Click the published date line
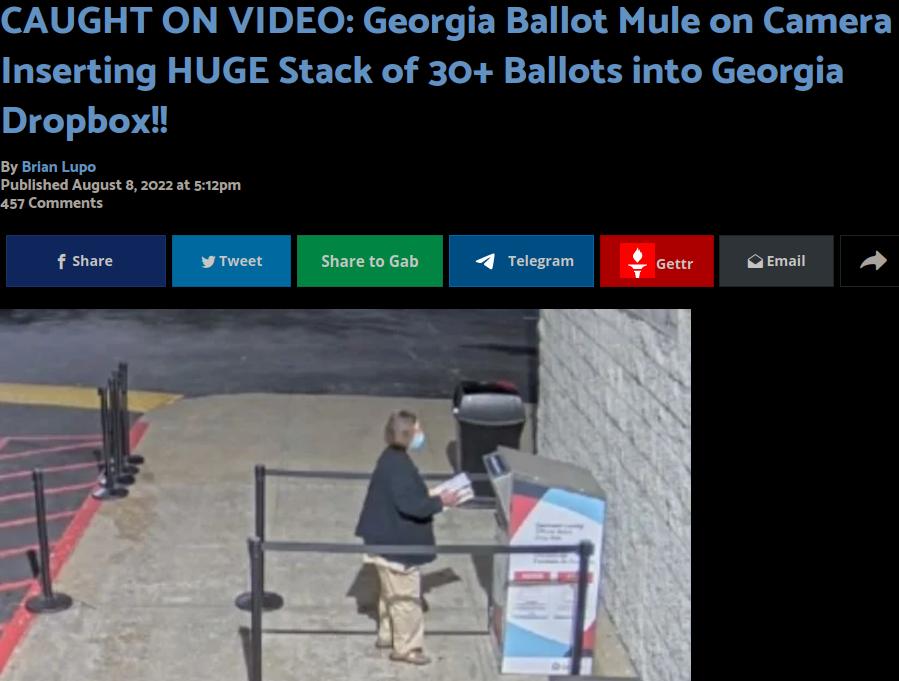Screen dimensions: 899x681 (120, 185)
